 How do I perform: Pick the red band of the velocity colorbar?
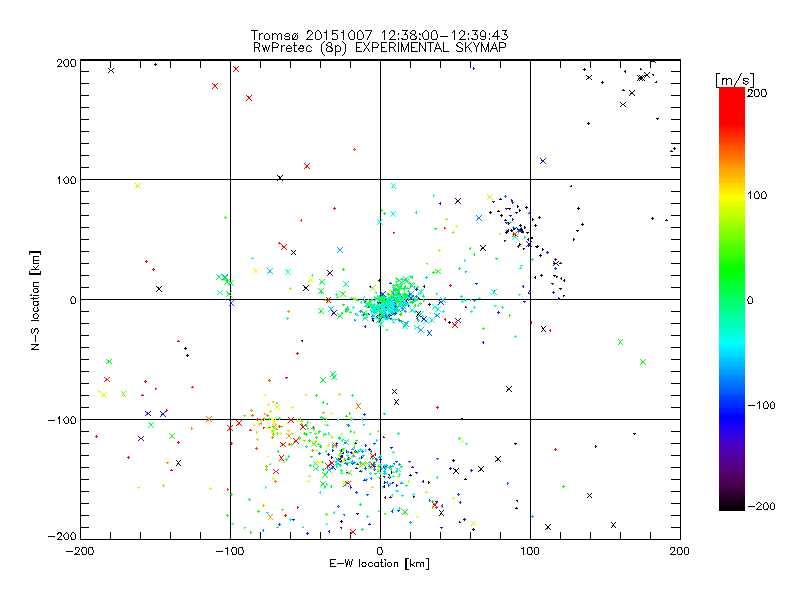click(732, 107)
